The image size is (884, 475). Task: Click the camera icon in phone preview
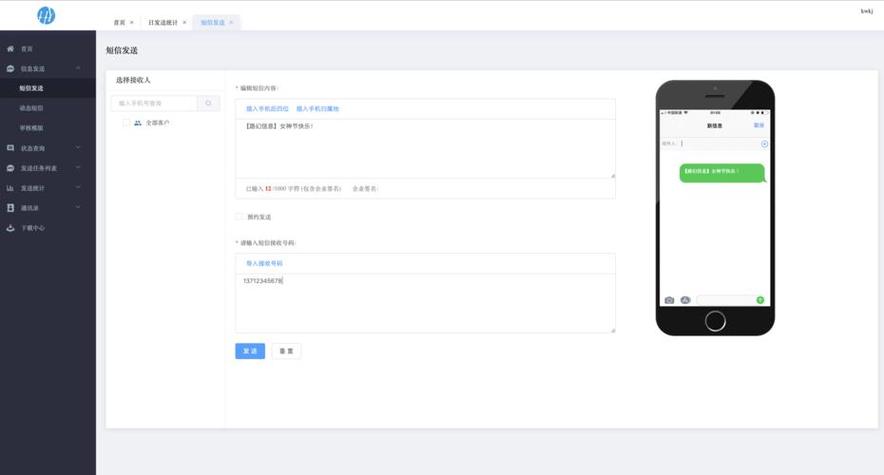(669, 300)
